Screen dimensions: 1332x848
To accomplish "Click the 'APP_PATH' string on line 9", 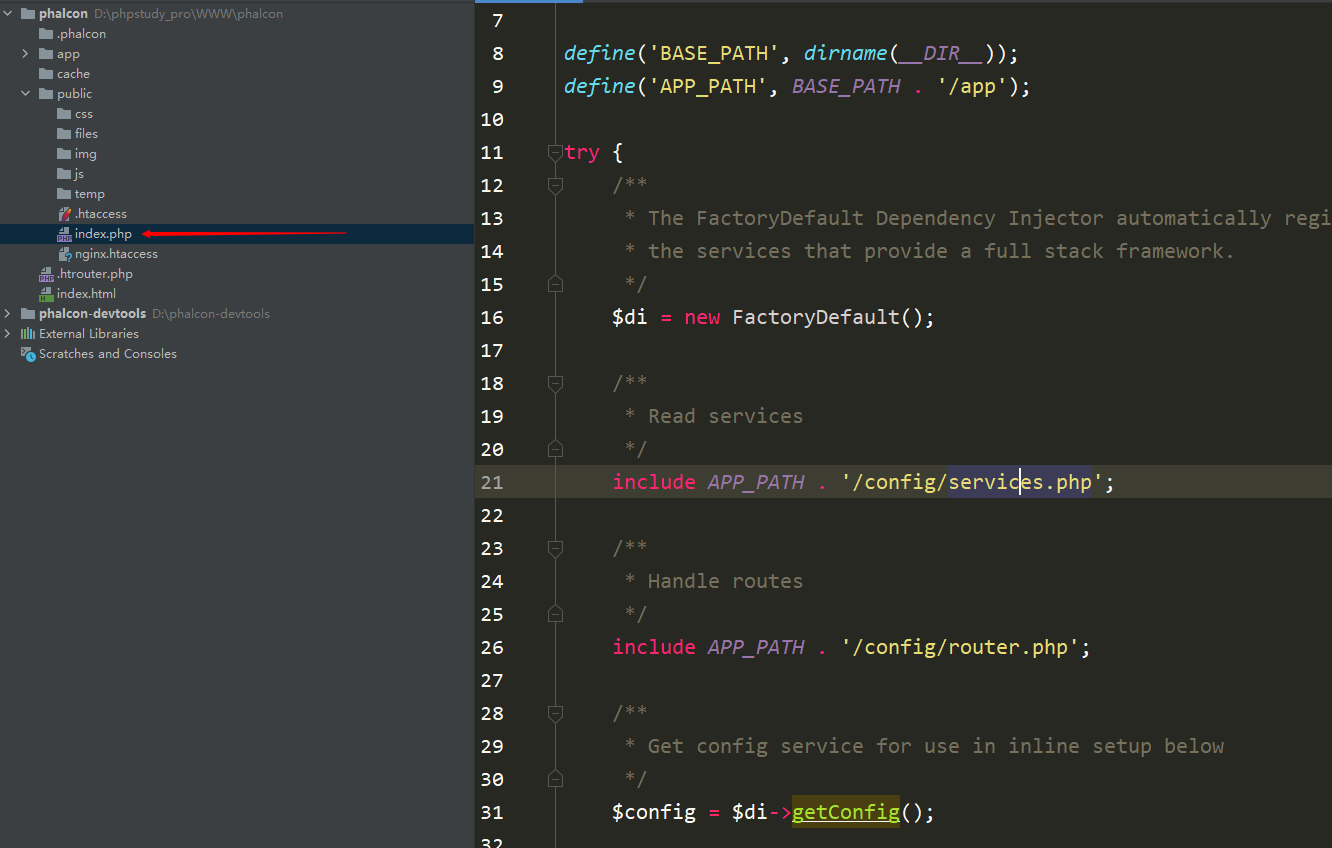I will pos(708,86).
